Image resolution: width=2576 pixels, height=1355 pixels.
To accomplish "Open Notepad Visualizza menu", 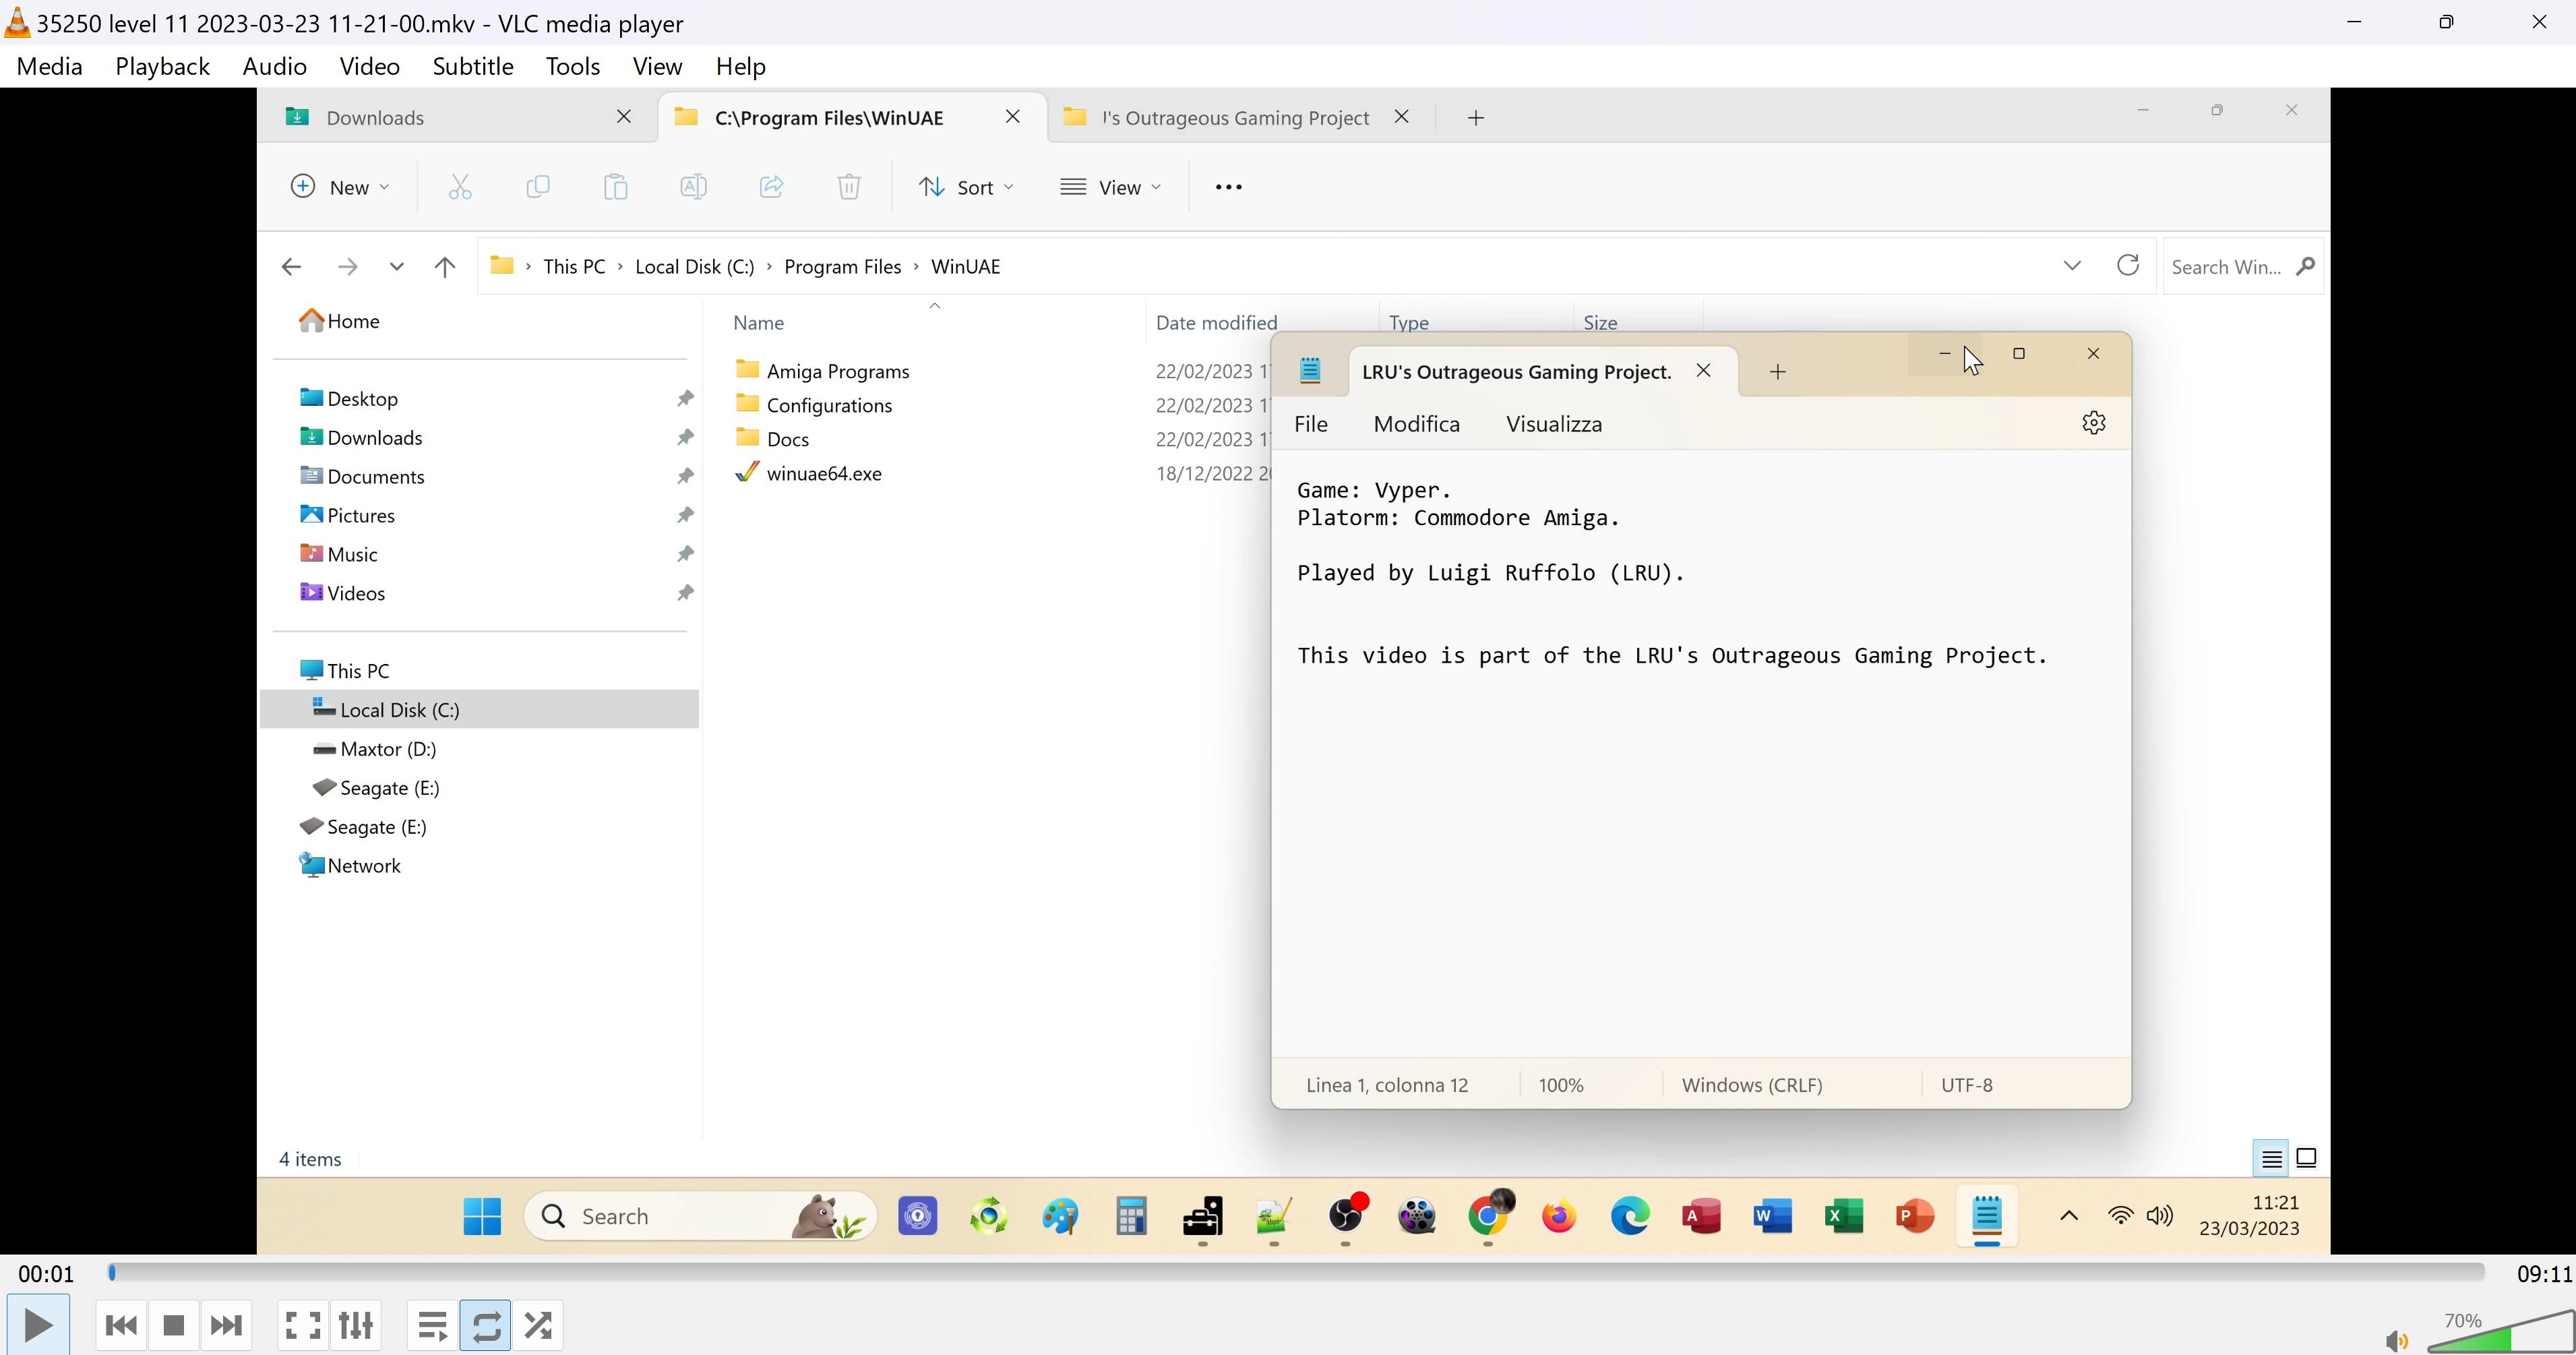I will 1554,424.
